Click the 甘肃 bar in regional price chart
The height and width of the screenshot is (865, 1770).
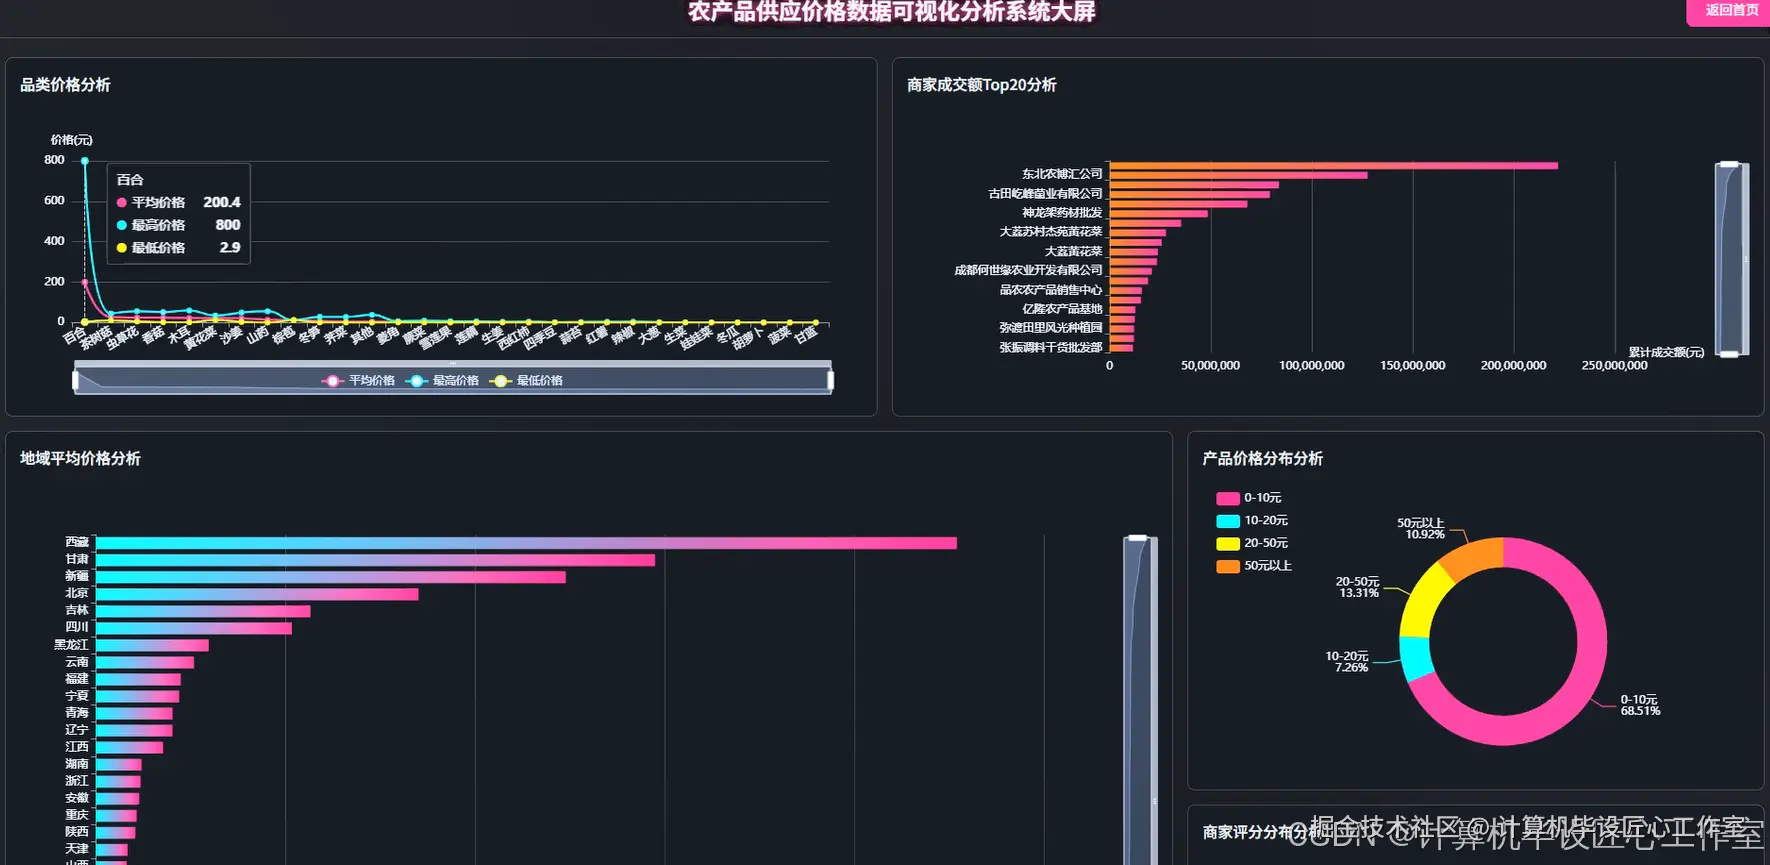(375, 560)
